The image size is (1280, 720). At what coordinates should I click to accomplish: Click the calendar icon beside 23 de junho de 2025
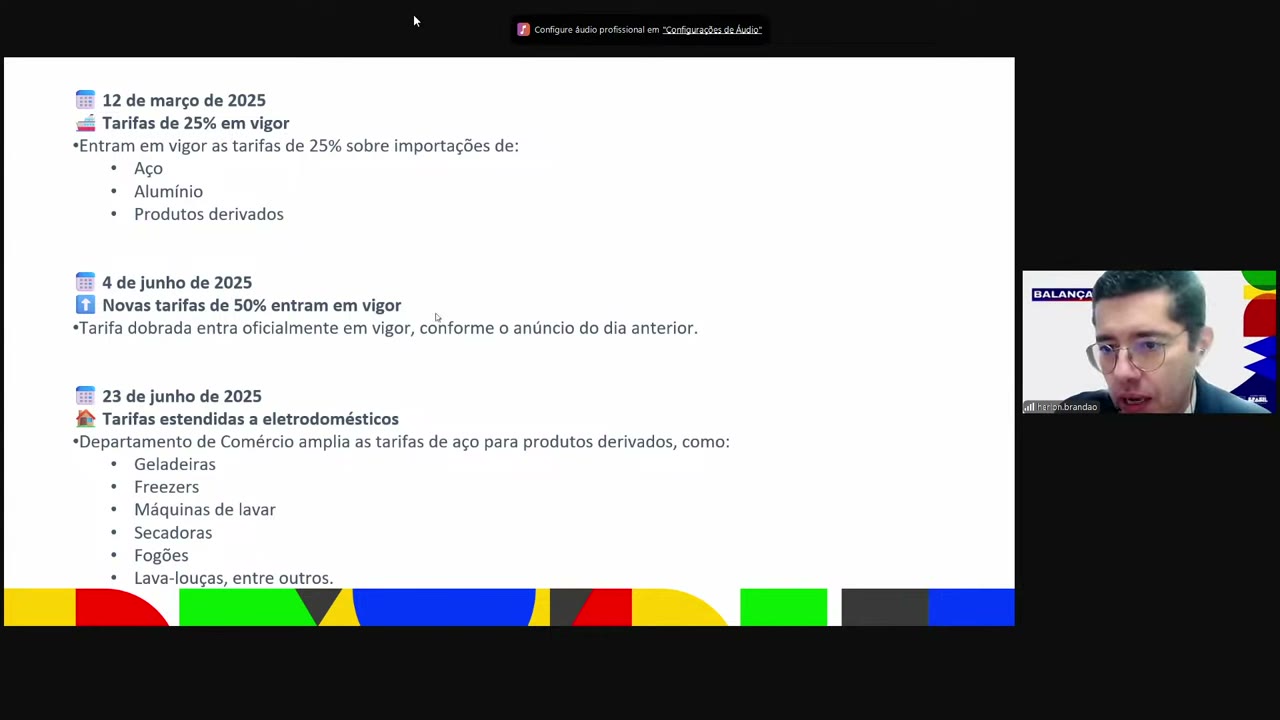[x=85, y=396]
